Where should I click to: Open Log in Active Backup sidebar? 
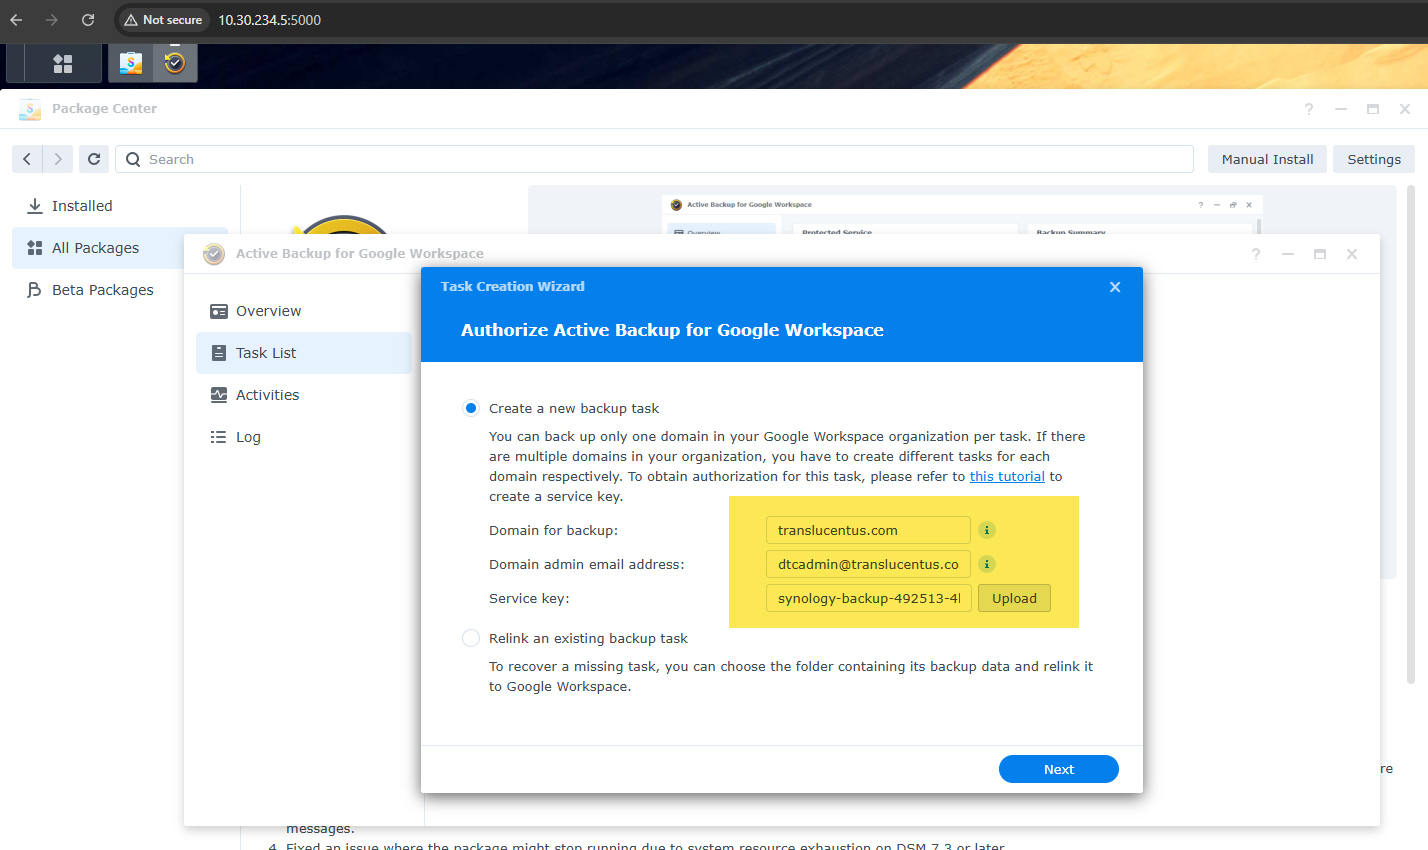[x=304, y=437]
